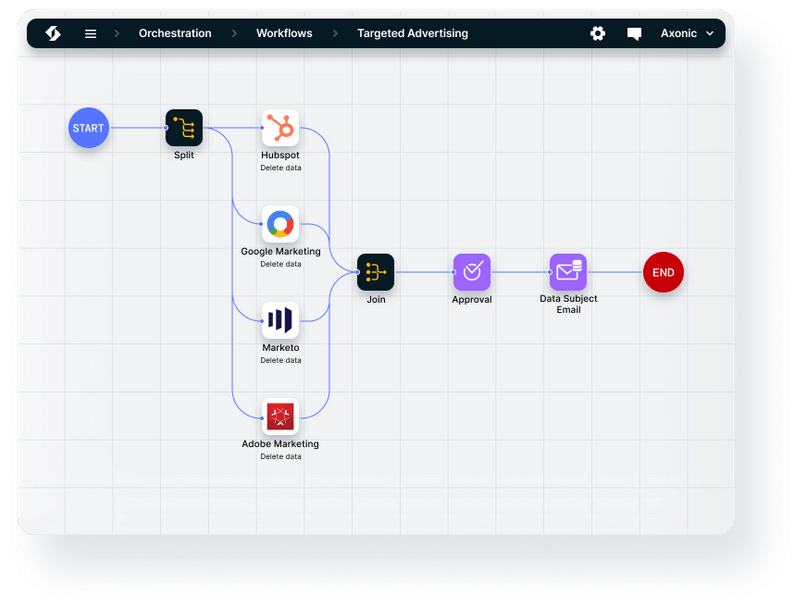800x609 pixels.
Task: Select the Hubspot node icon
Action: (x=280, y=128)
